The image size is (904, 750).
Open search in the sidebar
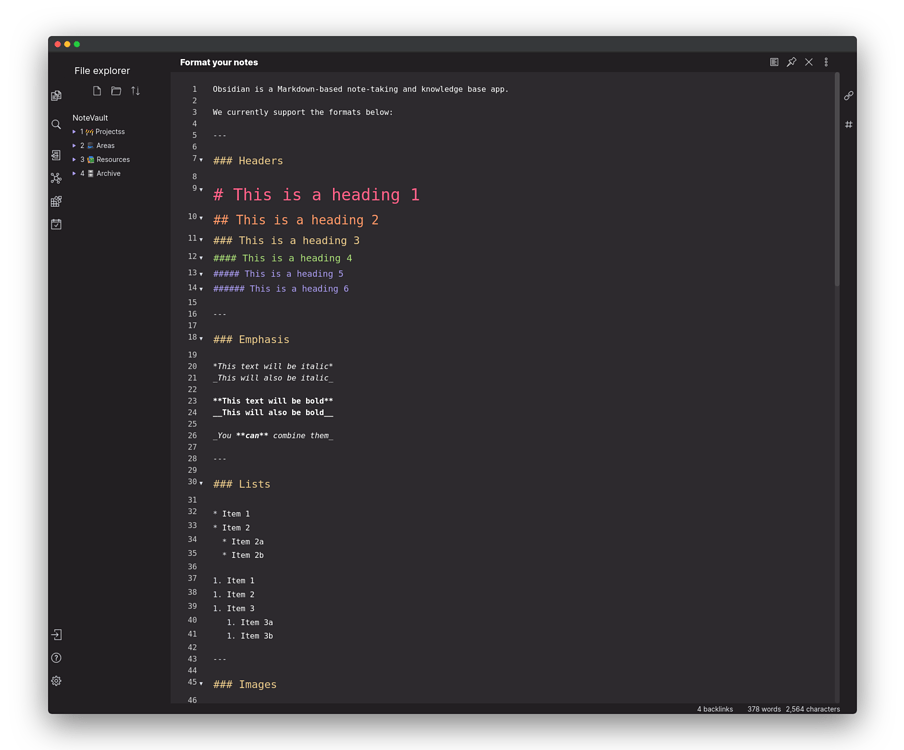(x=56, y=124)
